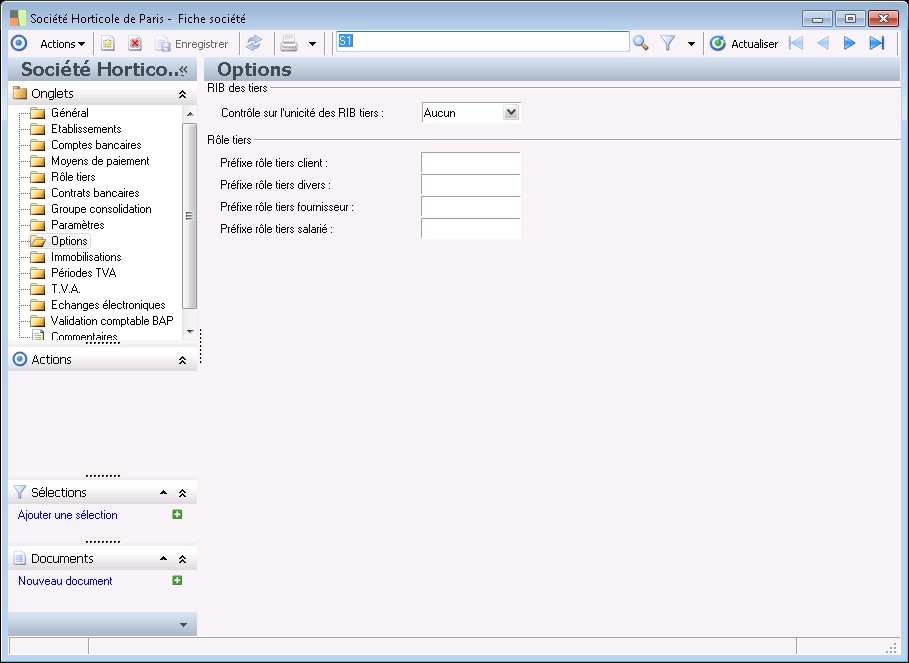The width and height of the screenshot is (909, 663).
Task: Open Commentaires document item
Action: [84, 336]
